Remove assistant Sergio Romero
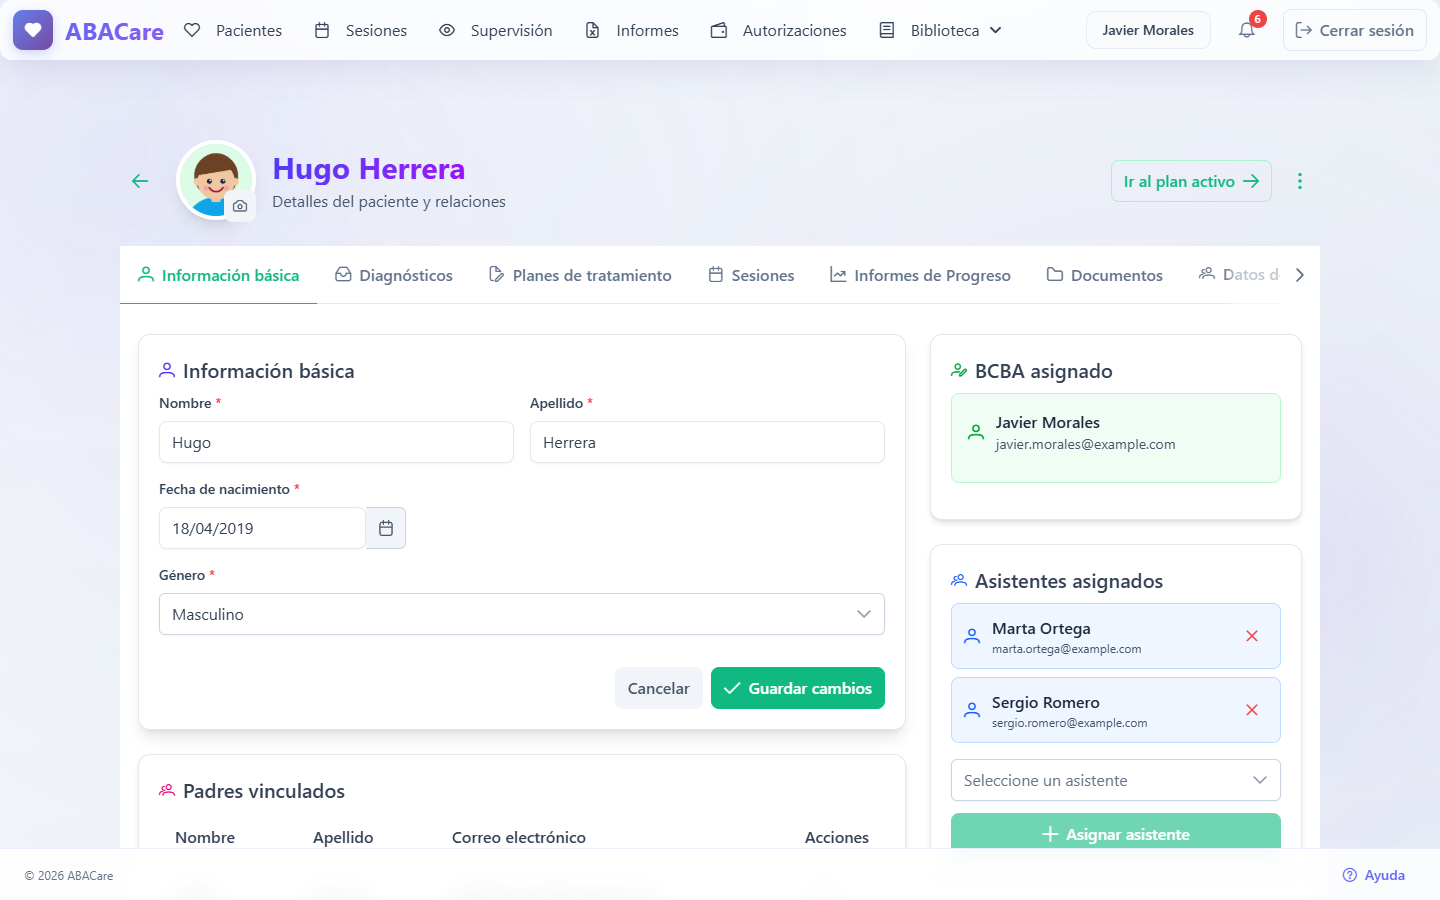Screen dimensions: 1440x900 pos(1252,710)
